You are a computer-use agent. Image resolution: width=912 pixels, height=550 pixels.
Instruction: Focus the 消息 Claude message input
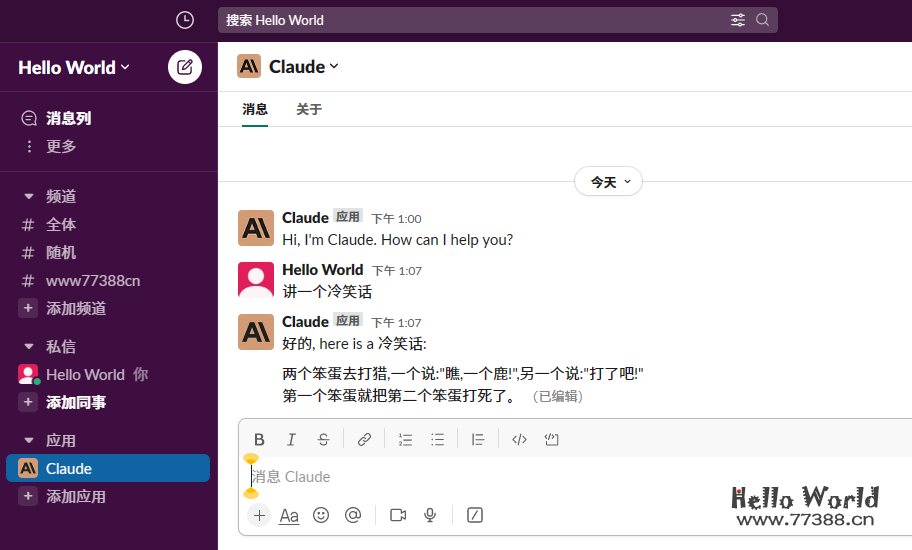[x=576, y=477]
